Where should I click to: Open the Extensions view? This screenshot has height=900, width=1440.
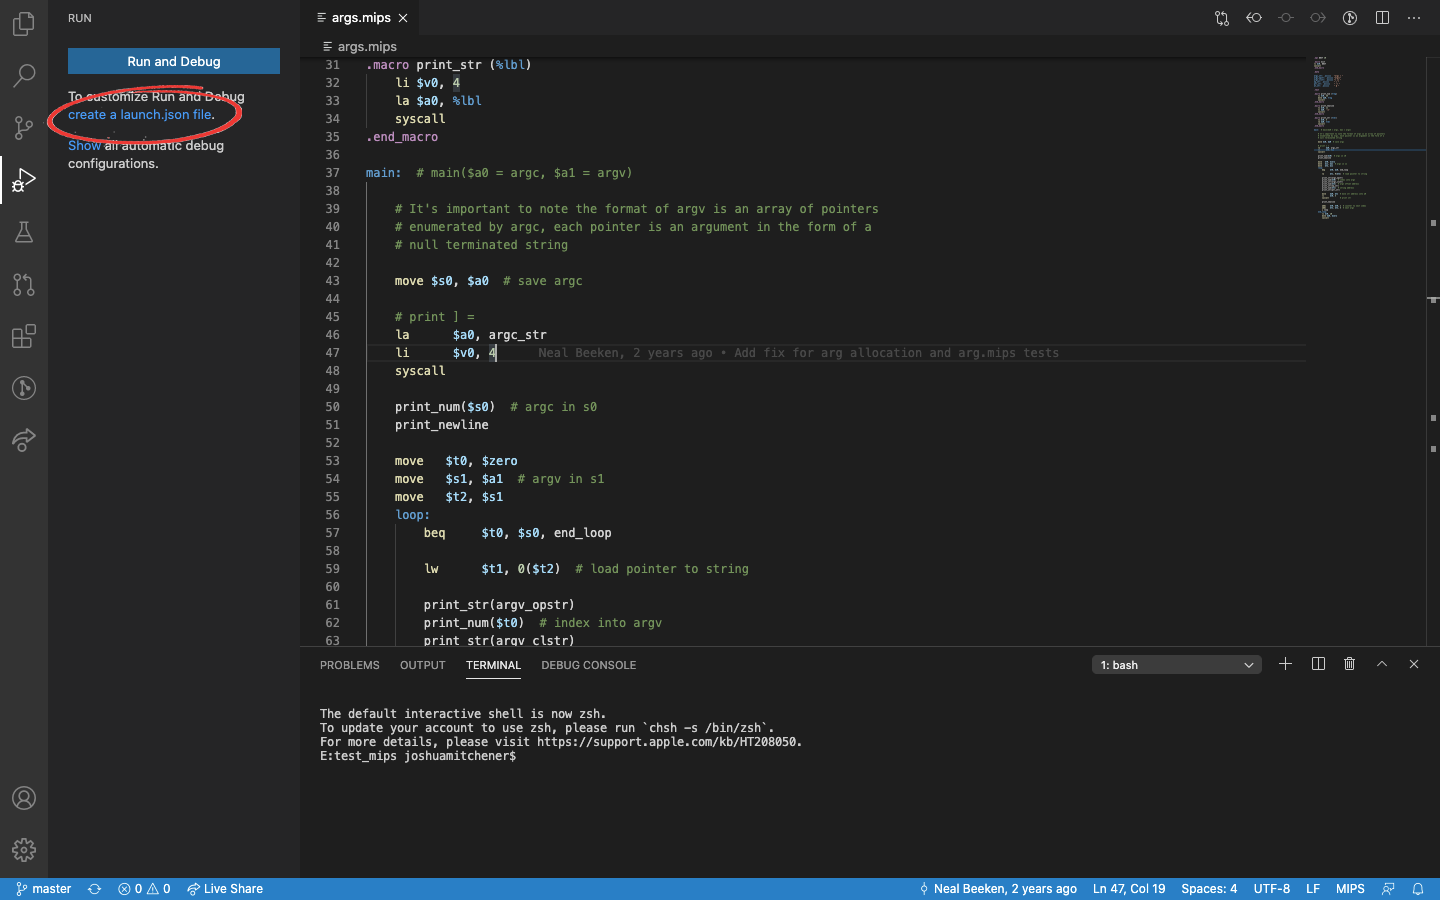24,336
